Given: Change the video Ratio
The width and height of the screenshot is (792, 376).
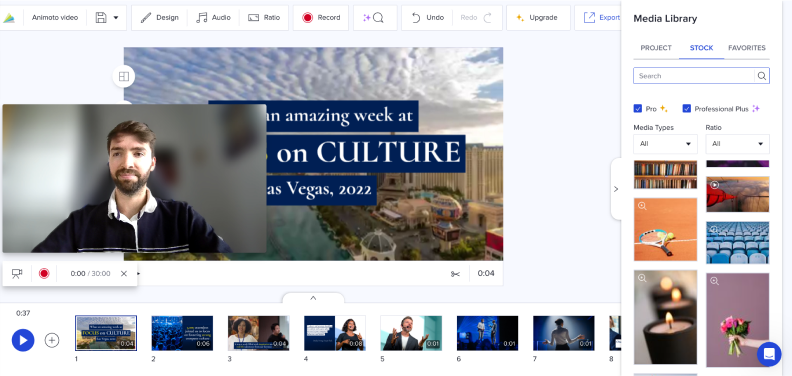Looking at the screenshot, I should 264,18.
